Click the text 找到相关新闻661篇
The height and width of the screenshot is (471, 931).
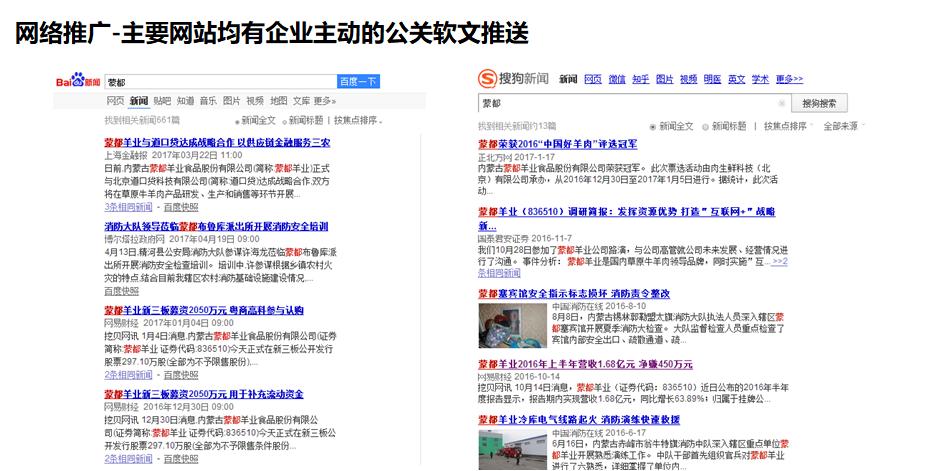point(142,120)
